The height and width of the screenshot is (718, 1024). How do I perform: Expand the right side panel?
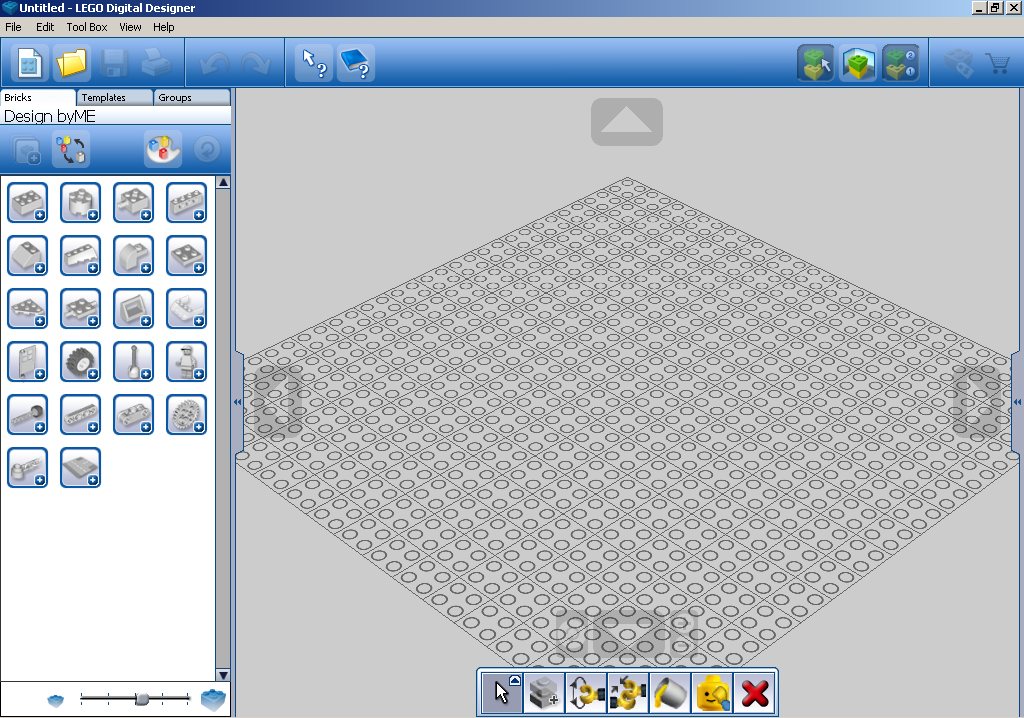1017,402
